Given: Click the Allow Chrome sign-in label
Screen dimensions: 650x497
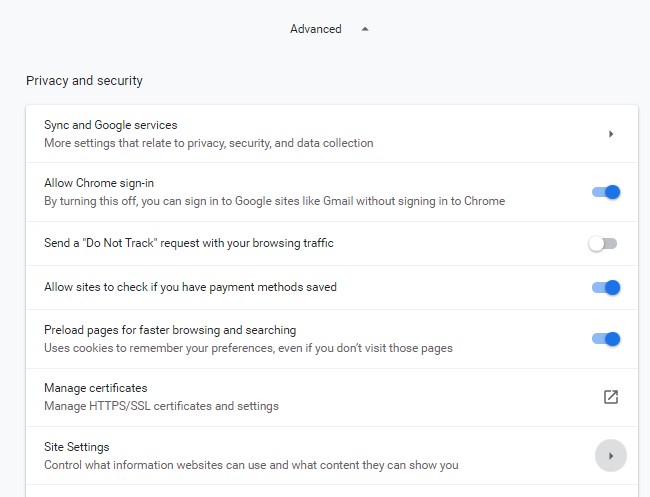Looking at the screenshot, I should pyautogui.click(x=99, y=183).
